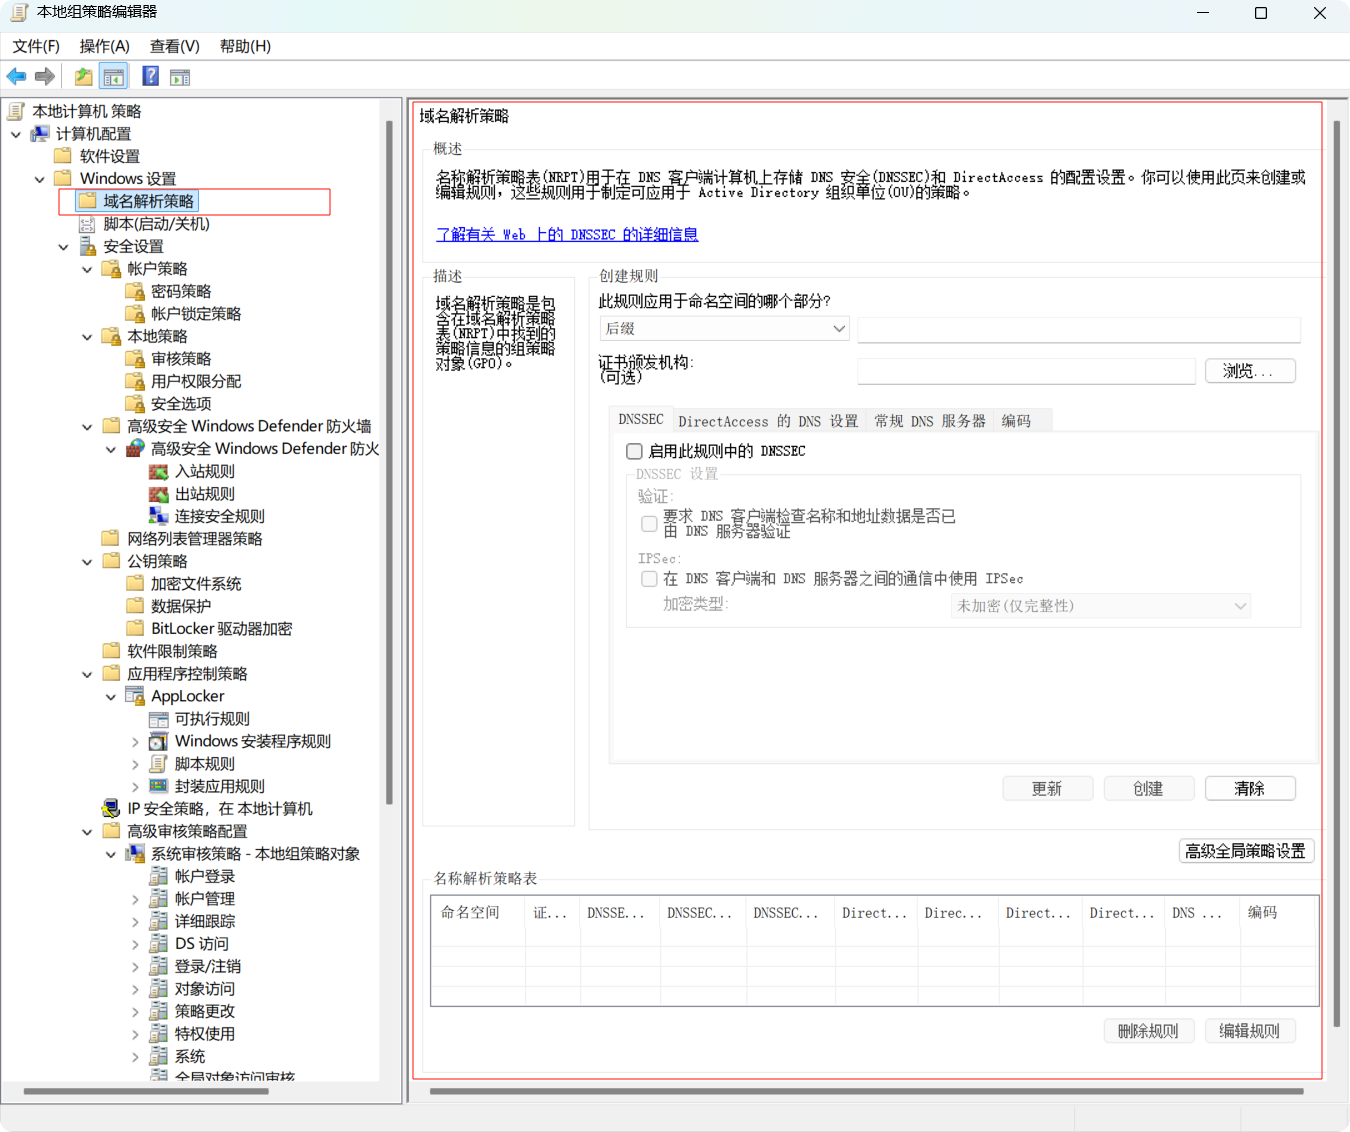This screenshot has height=1132, width=1350.
Task: Collapse the 本地策略 node
Action: tap(87, 337)
